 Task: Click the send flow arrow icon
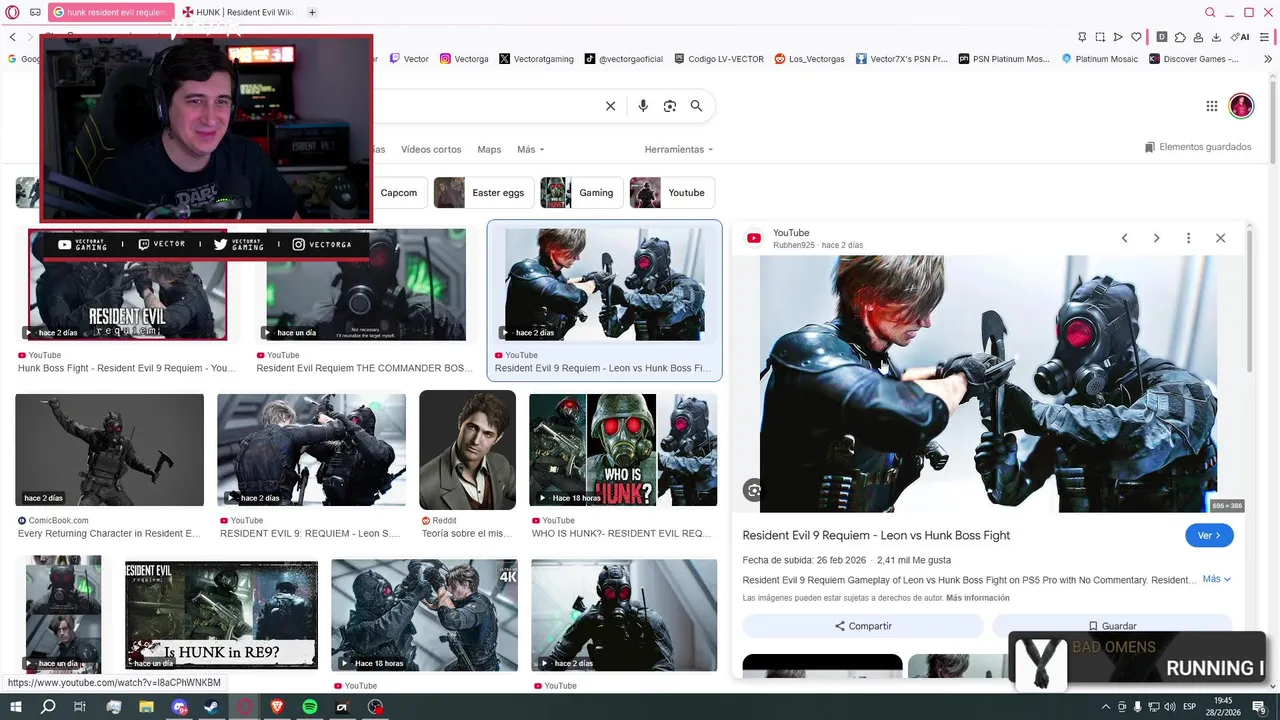pos(1118,37)
